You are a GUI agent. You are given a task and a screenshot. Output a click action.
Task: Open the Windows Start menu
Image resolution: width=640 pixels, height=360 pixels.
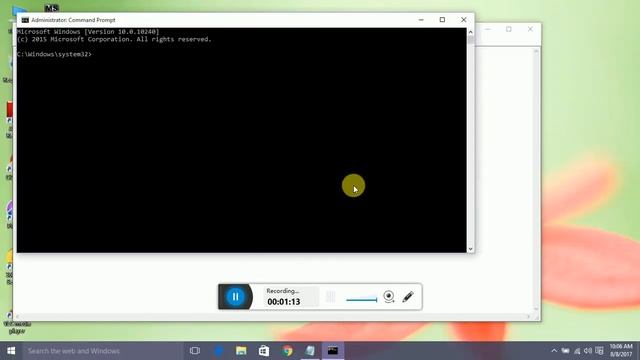(x=11, y=351)
